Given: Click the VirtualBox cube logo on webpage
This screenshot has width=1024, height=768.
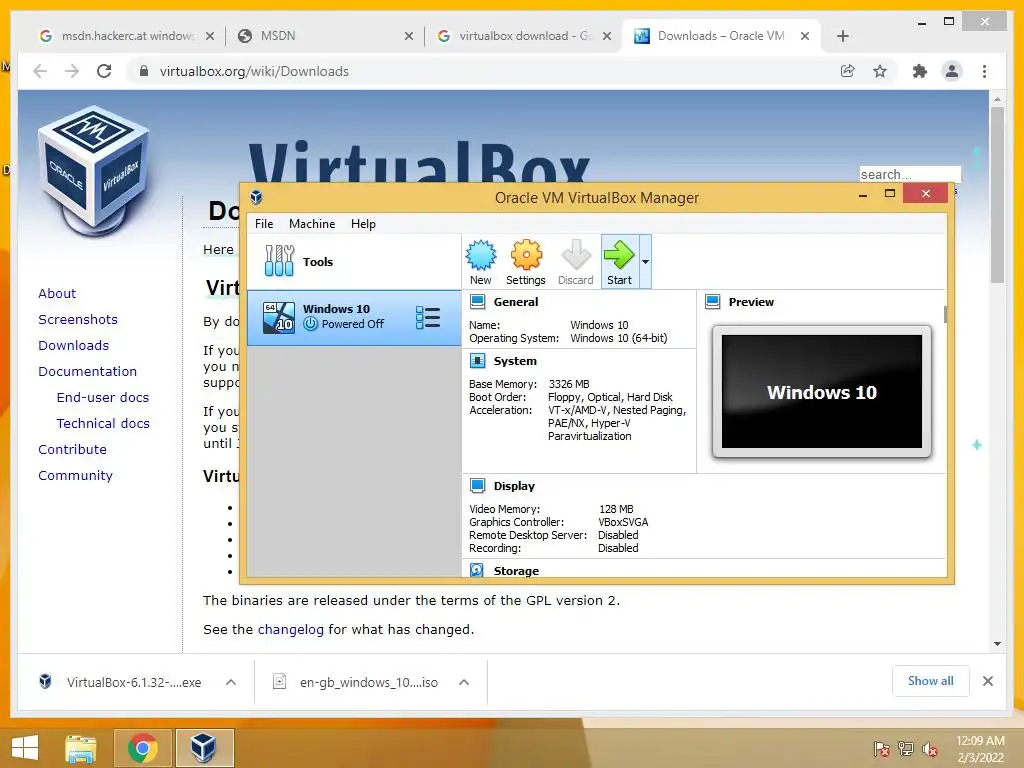Looking at the screenshot, I should click(94, 171).
